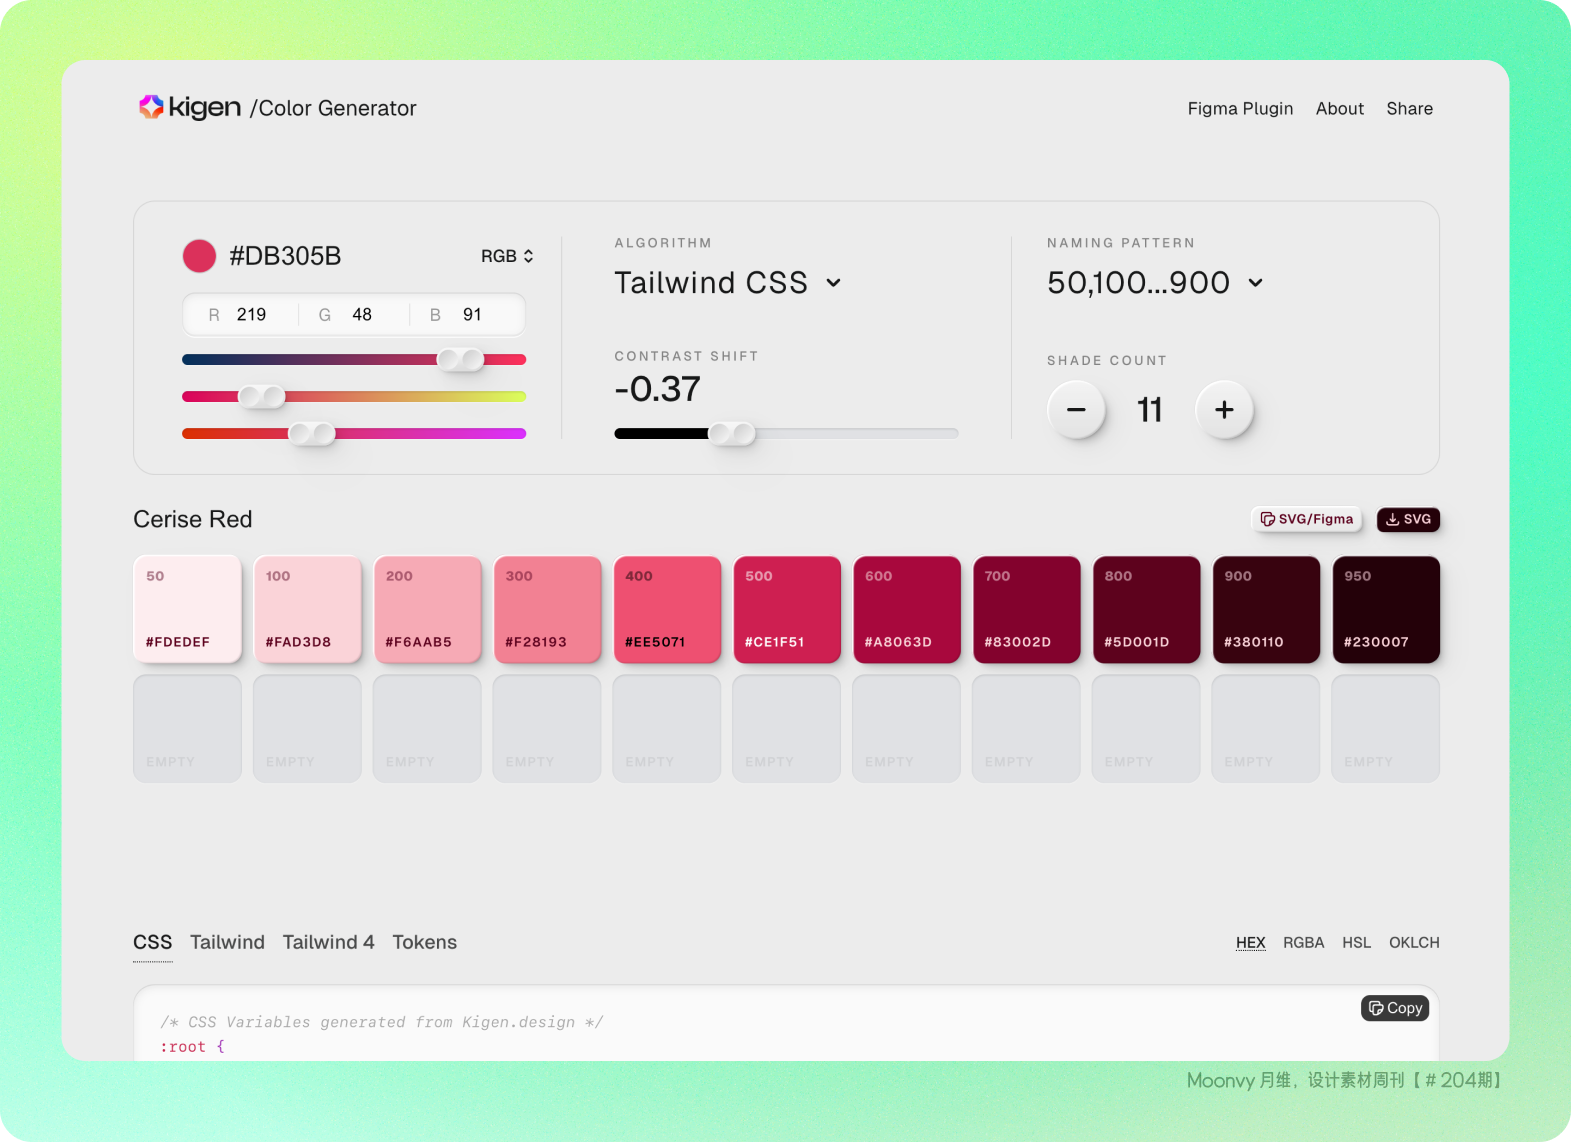Toggle the RGB color mode selector
This screenshot has height=1142, width=1571.
pos(507,256)
